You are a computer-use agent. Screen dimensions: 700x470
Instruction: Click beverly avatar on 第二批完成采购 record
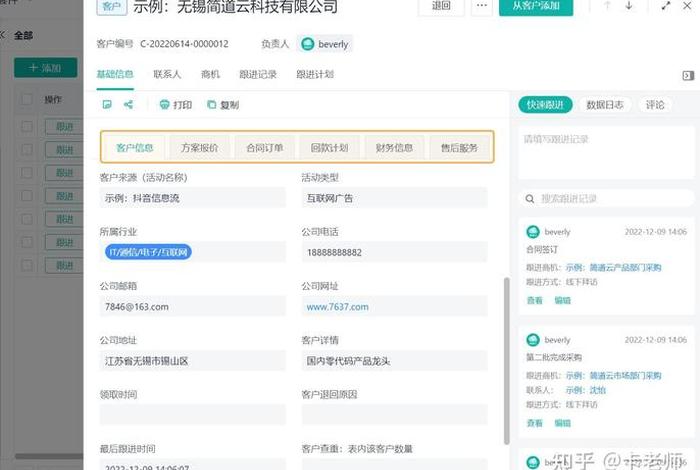coord(533,340)
